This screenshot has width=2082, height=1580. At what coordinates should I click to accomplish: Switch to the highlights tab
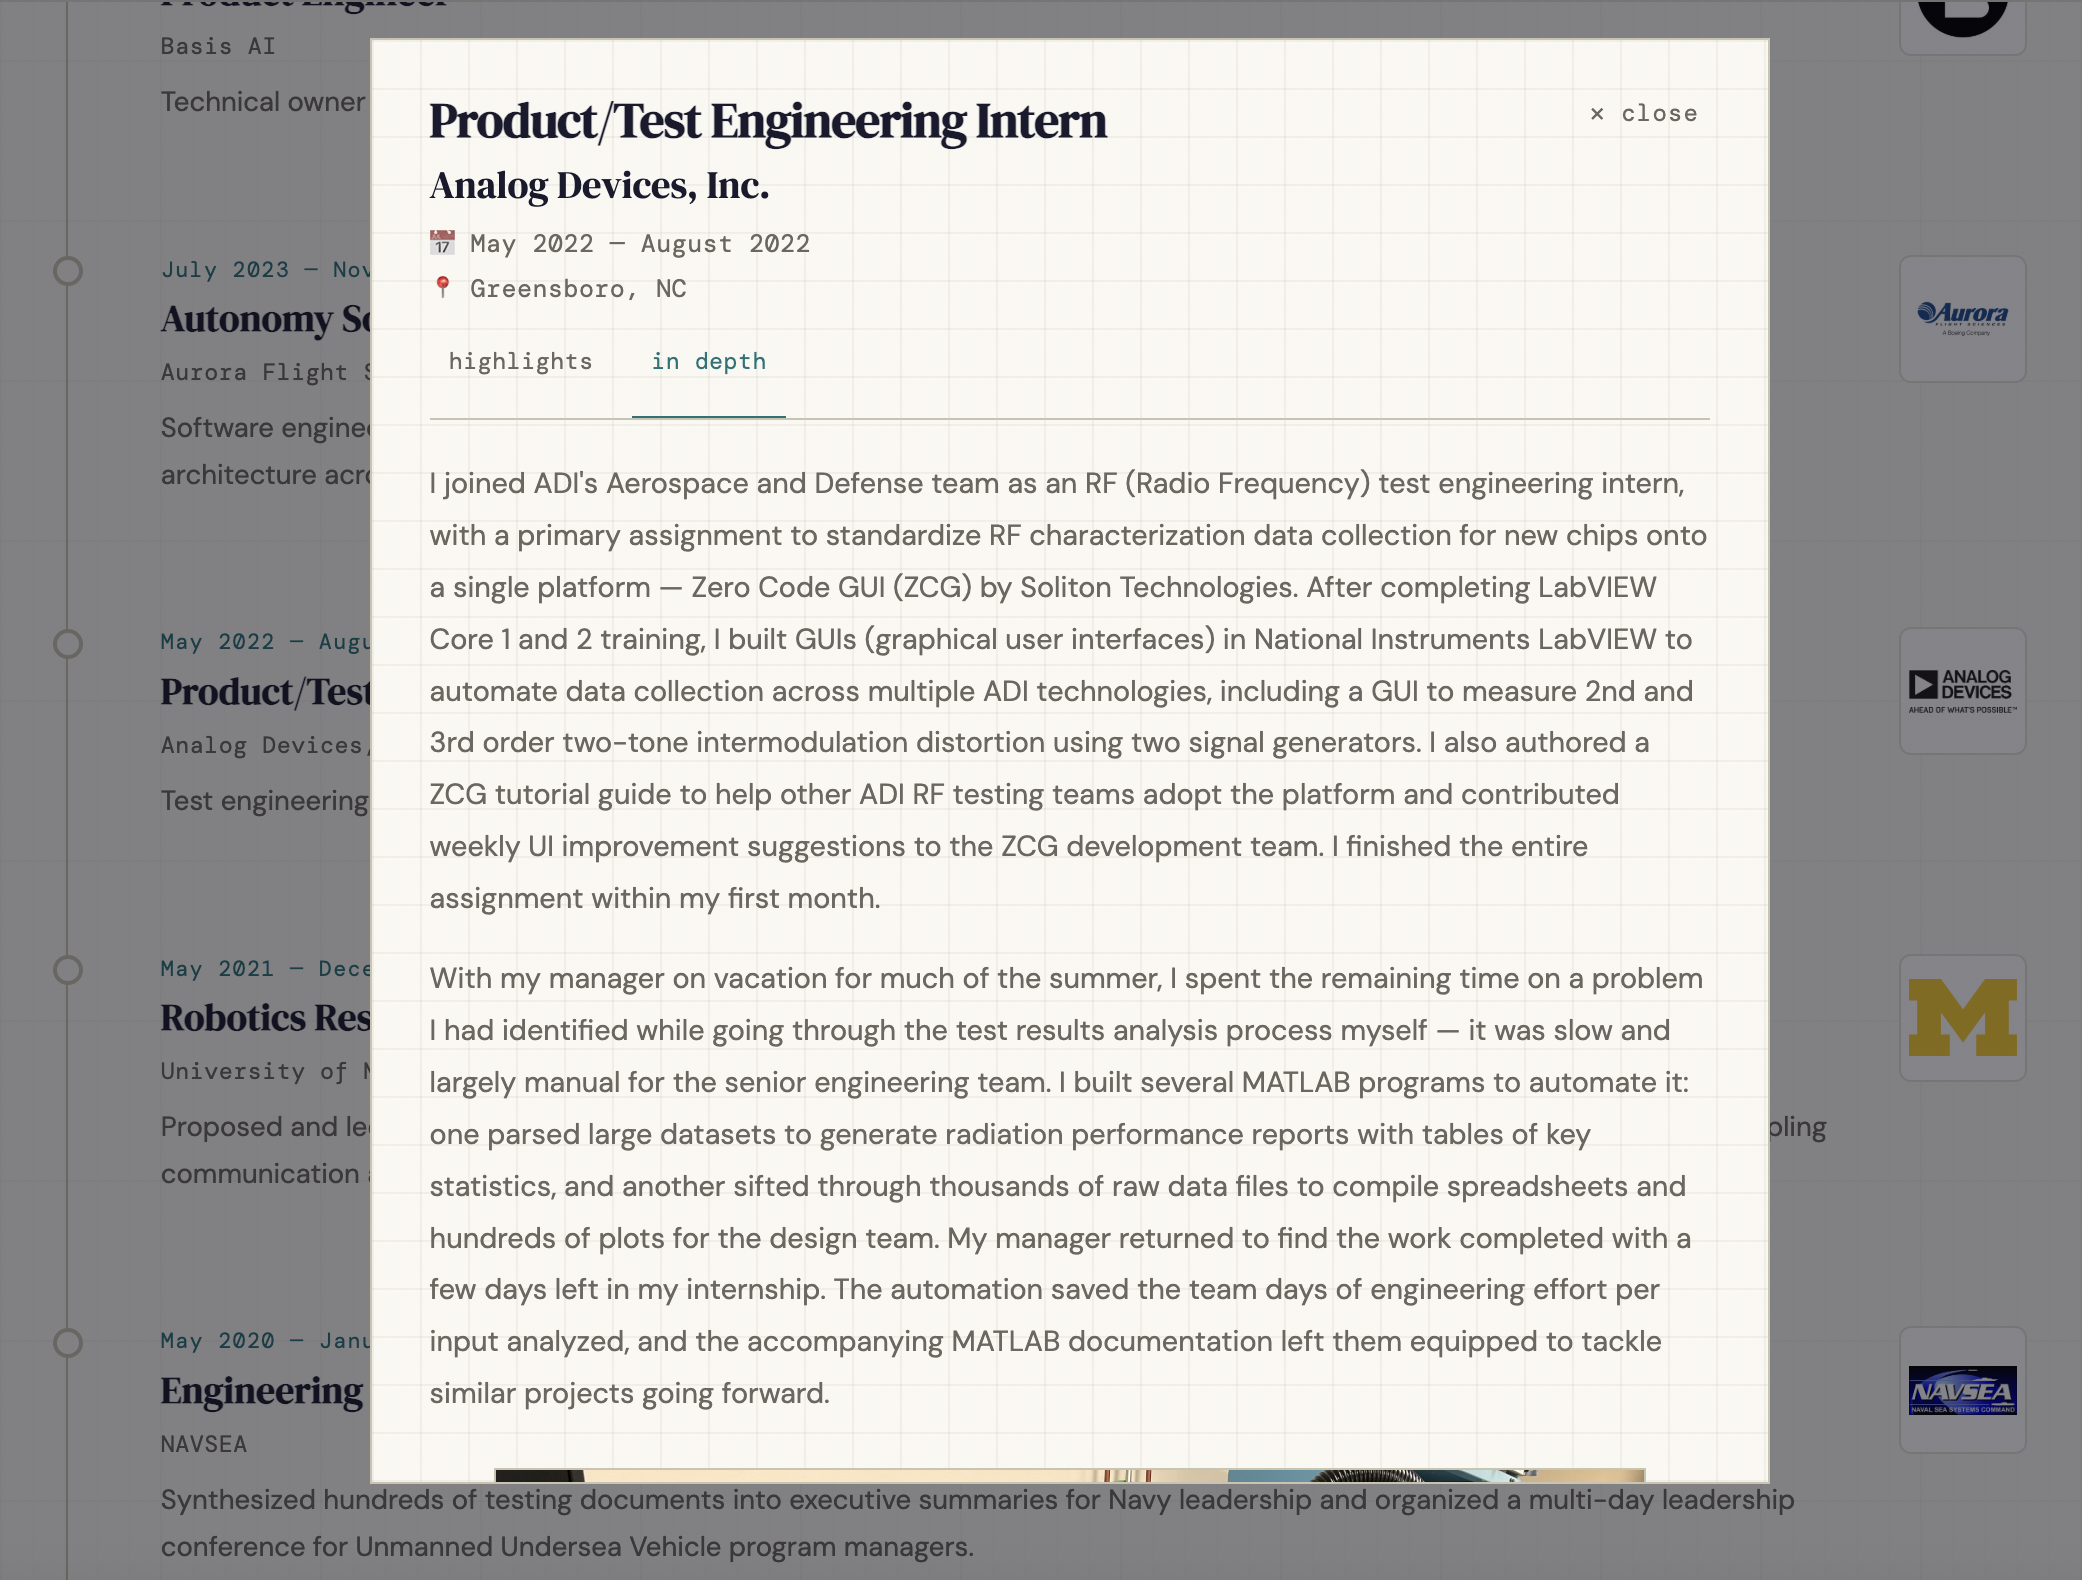(x=520, y=362)
